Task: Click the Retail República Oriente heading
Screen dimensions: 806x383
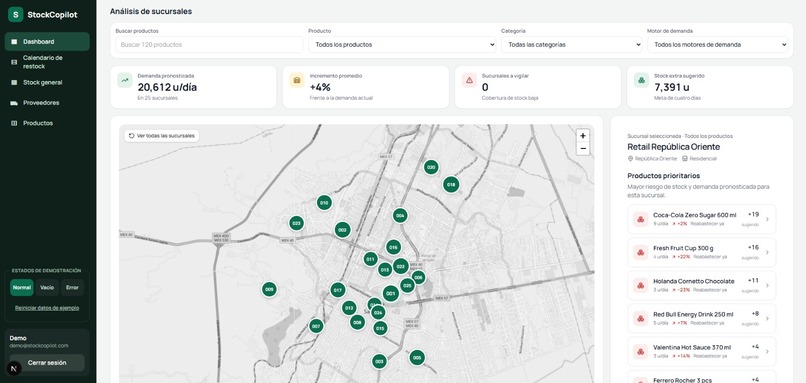Action: click(673, 147)
